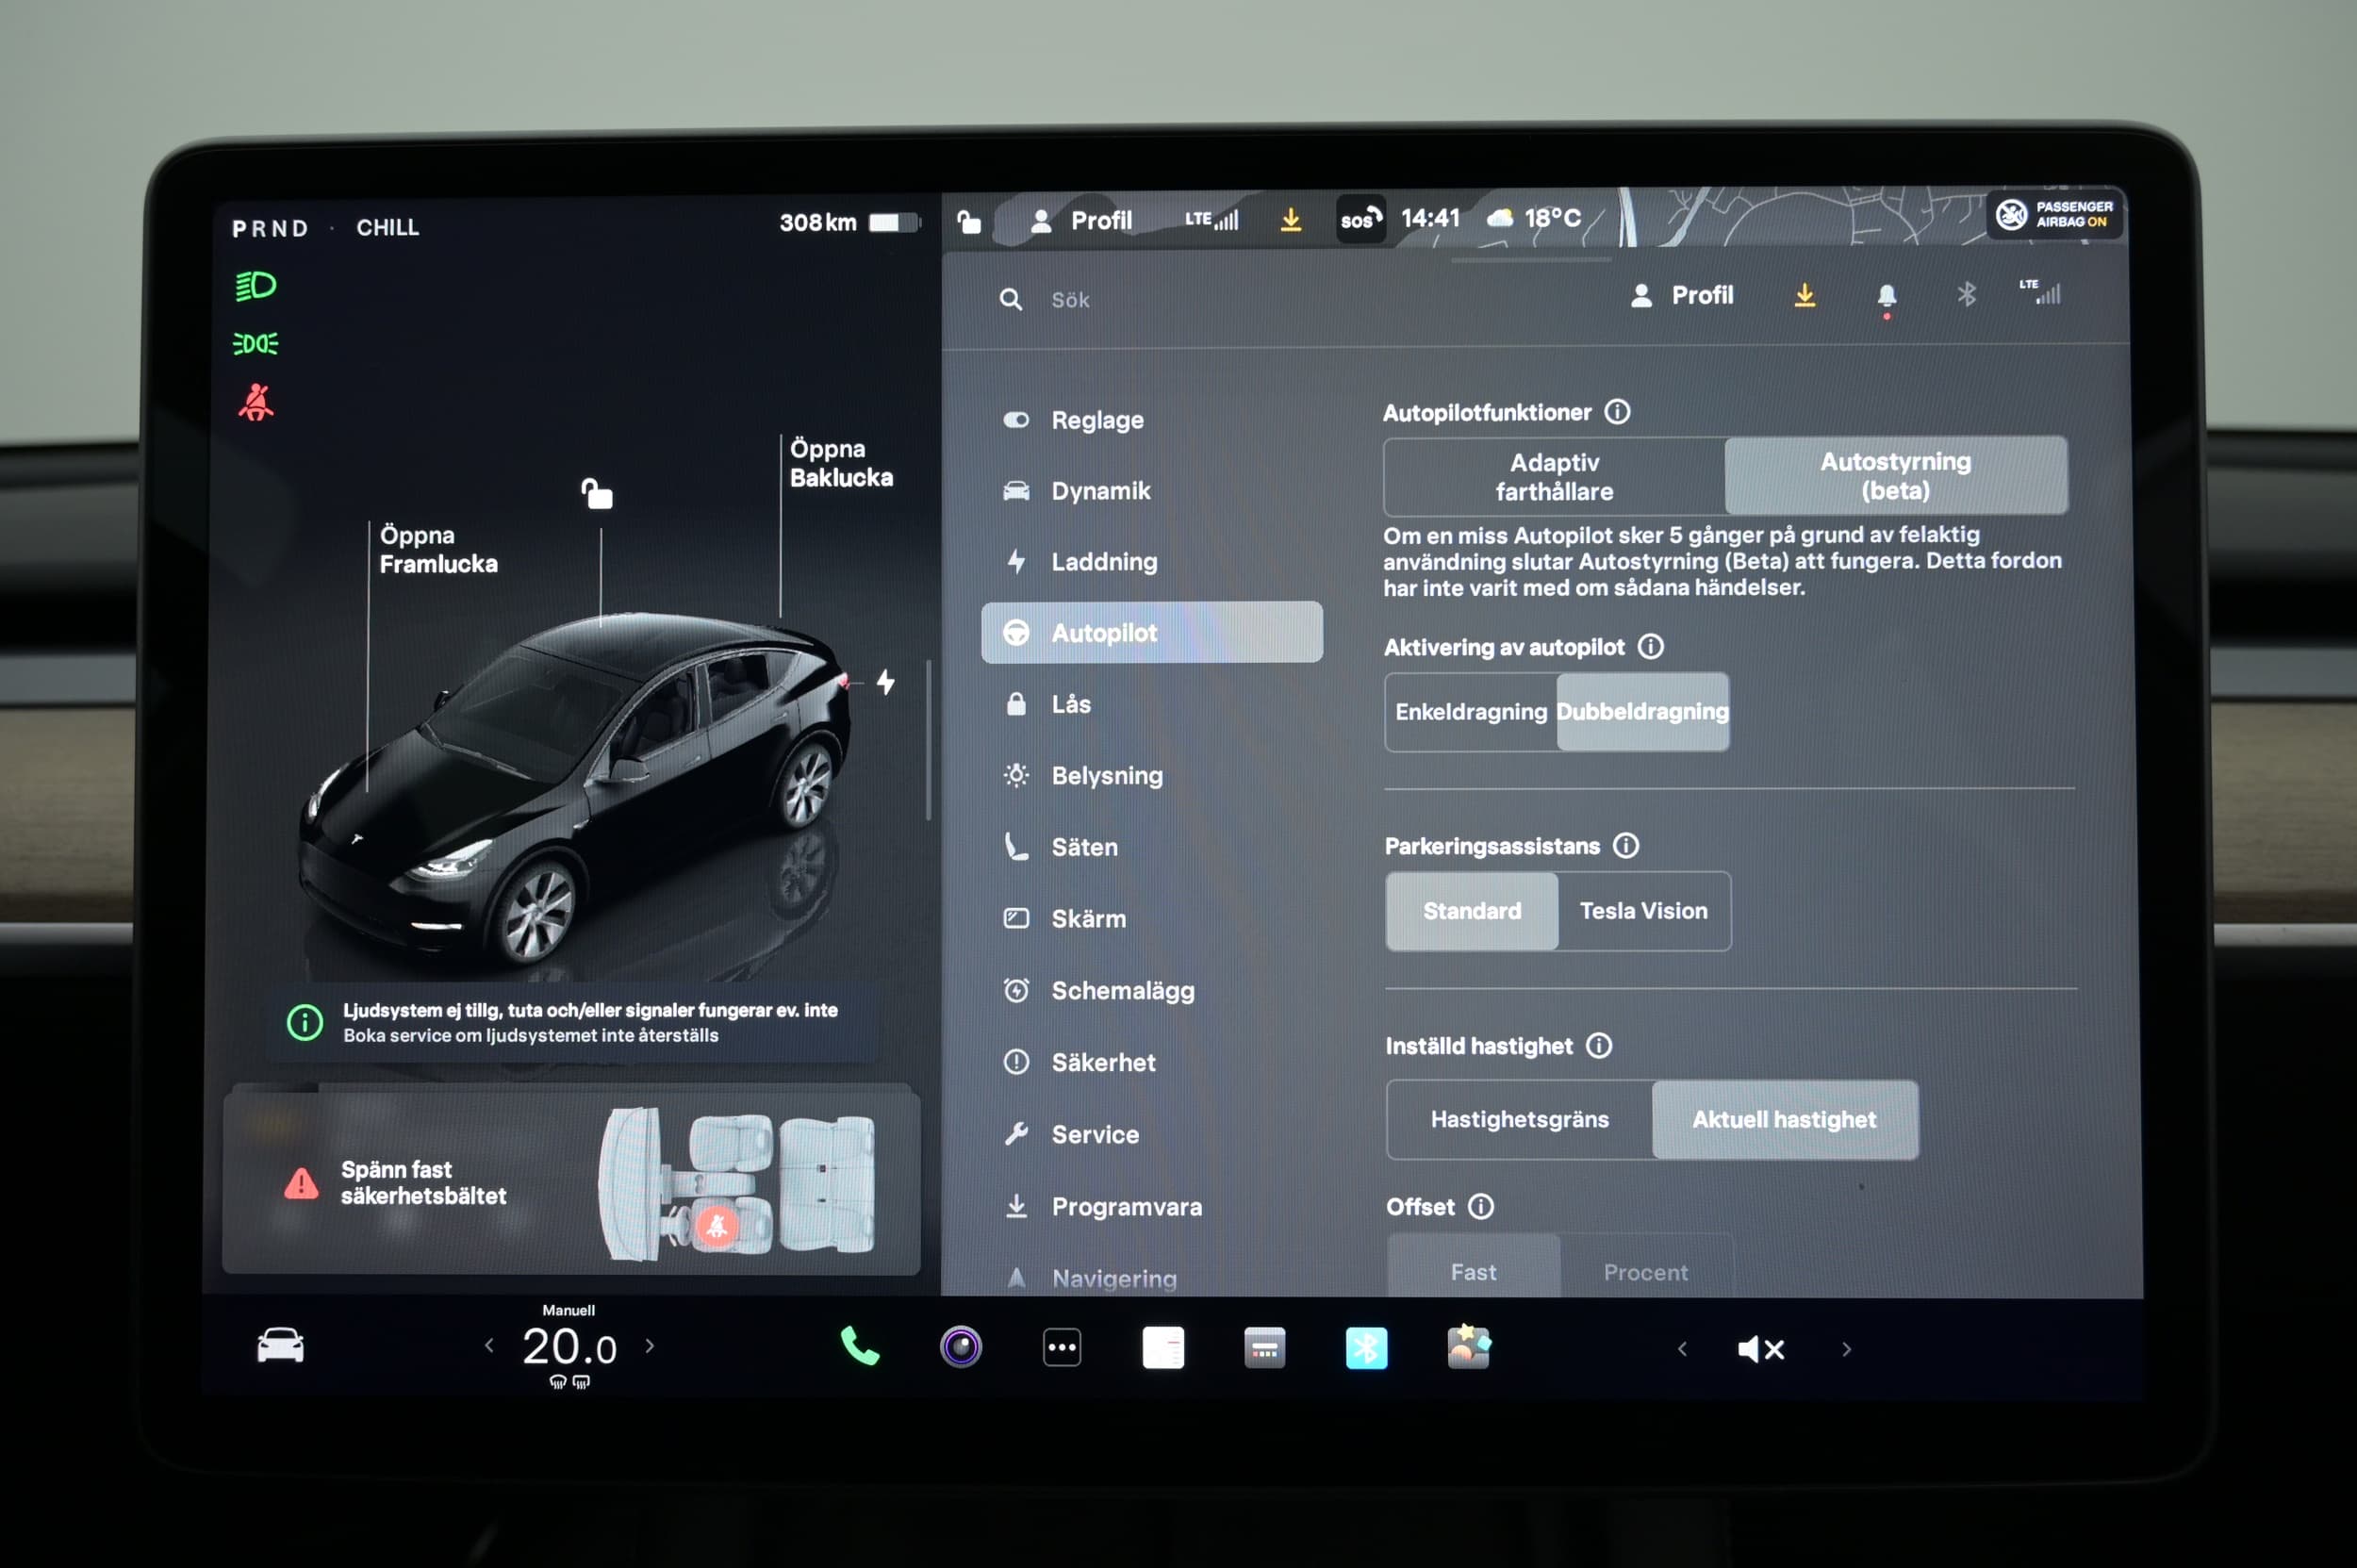Open the Belysning settings menu

coord(1152,775)
